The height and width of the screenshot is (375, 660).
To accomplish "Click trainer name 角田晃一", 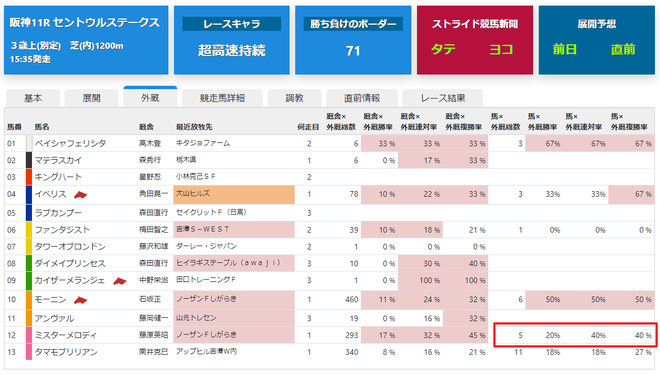I will click(153, 194).
